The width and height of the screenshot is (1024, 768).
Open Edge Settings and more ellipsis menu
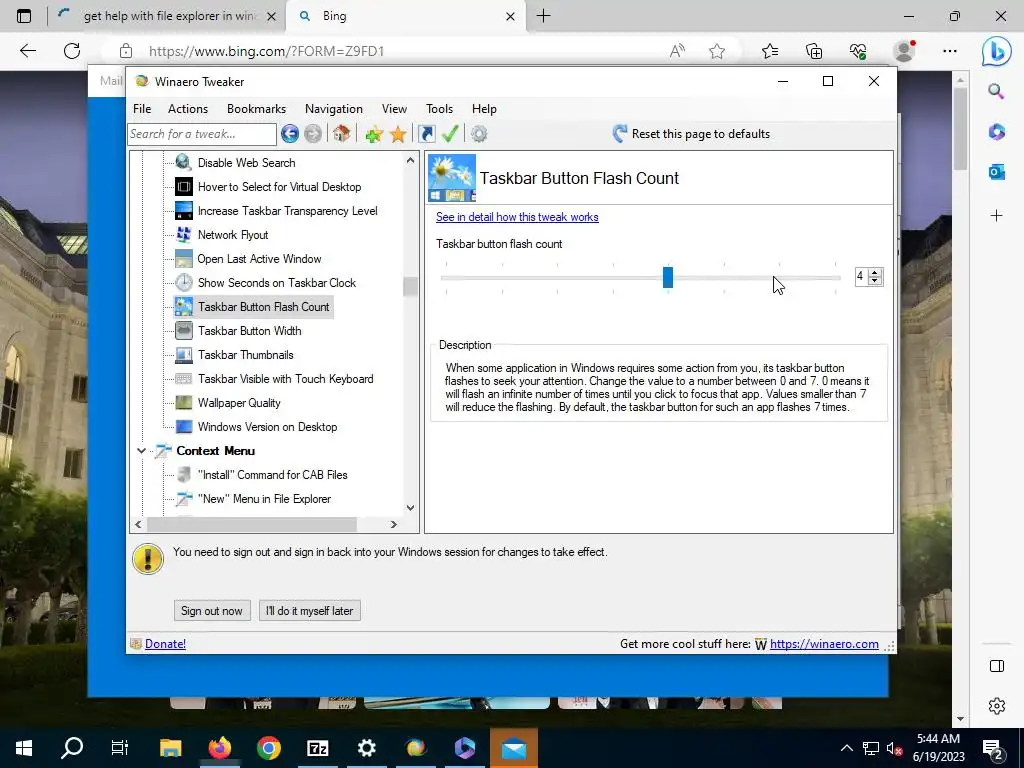950,51
